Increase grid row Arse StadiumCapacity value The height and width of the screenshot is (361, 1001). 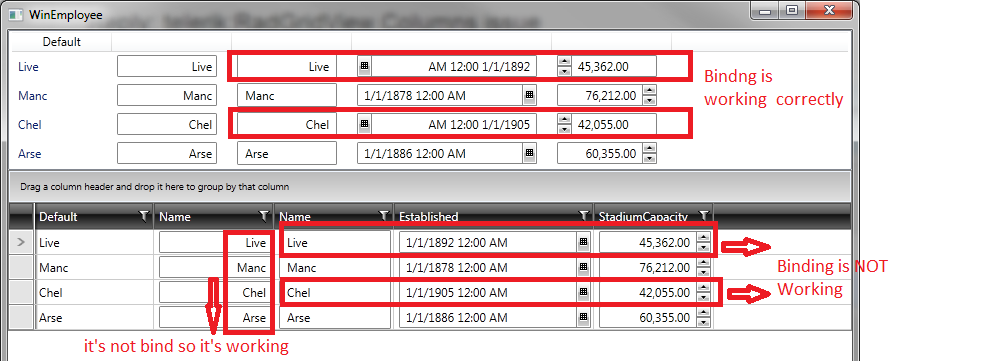point(704,312)
